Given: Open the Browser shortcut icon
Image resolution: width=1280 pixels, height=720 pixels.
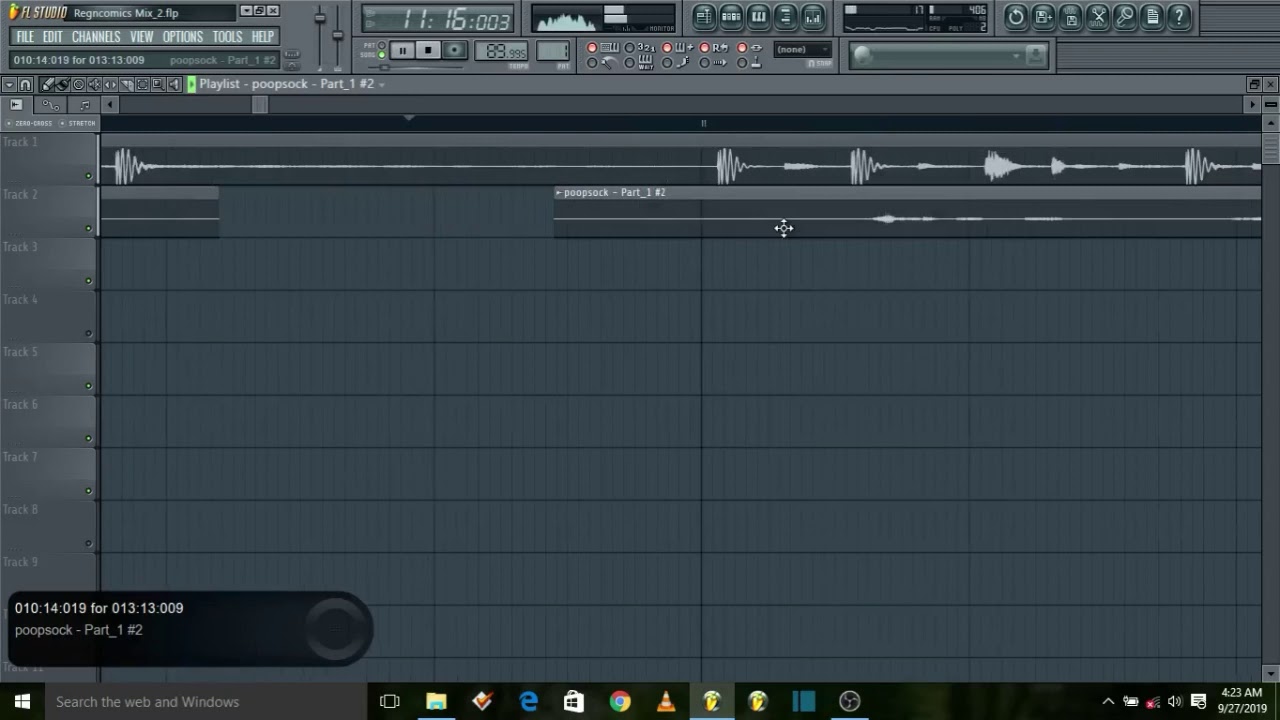Looking at the screenshot, I should 785,16.
